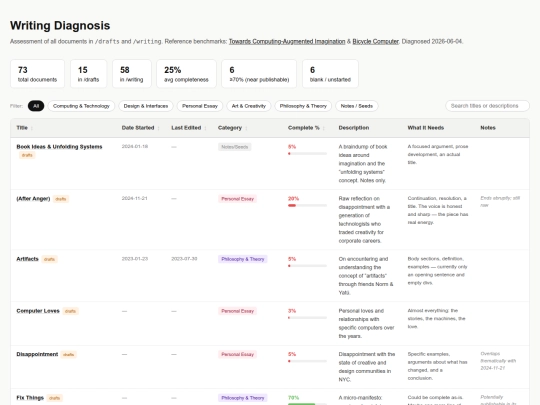Click the 58 in /writing stat card
This screenshot has width=540, height=405.
click(x=132, y=74)
